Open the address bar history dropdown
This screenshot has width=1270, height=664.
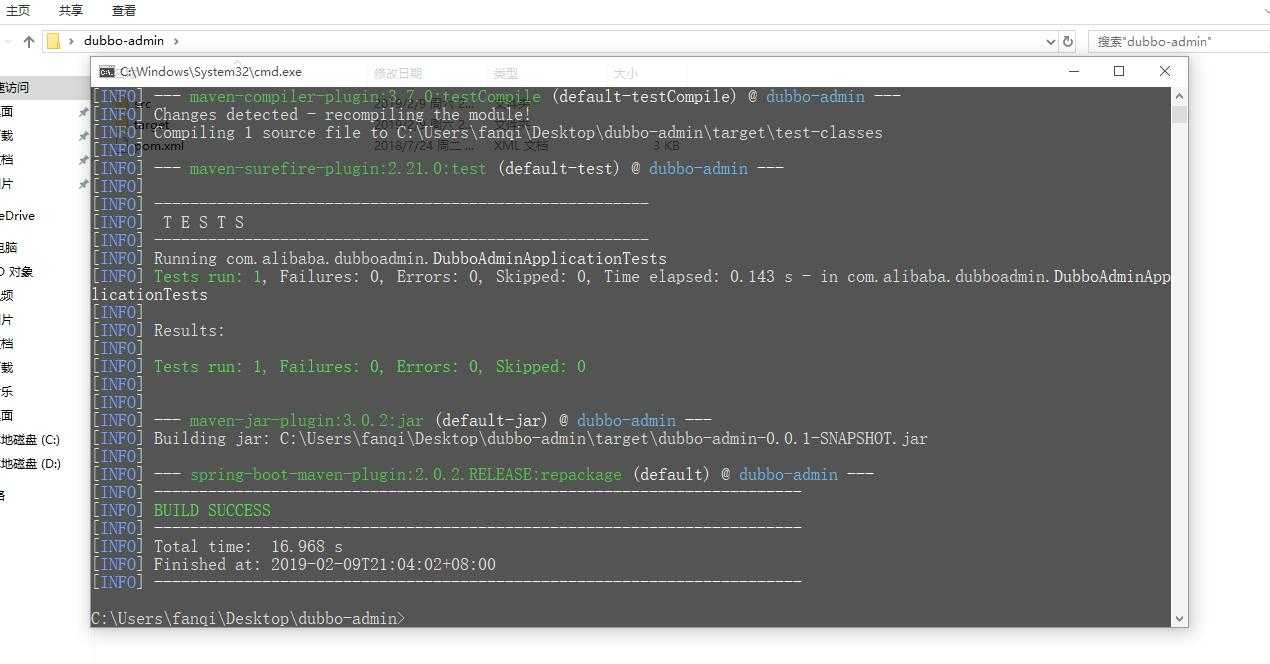pos(1050,41)
